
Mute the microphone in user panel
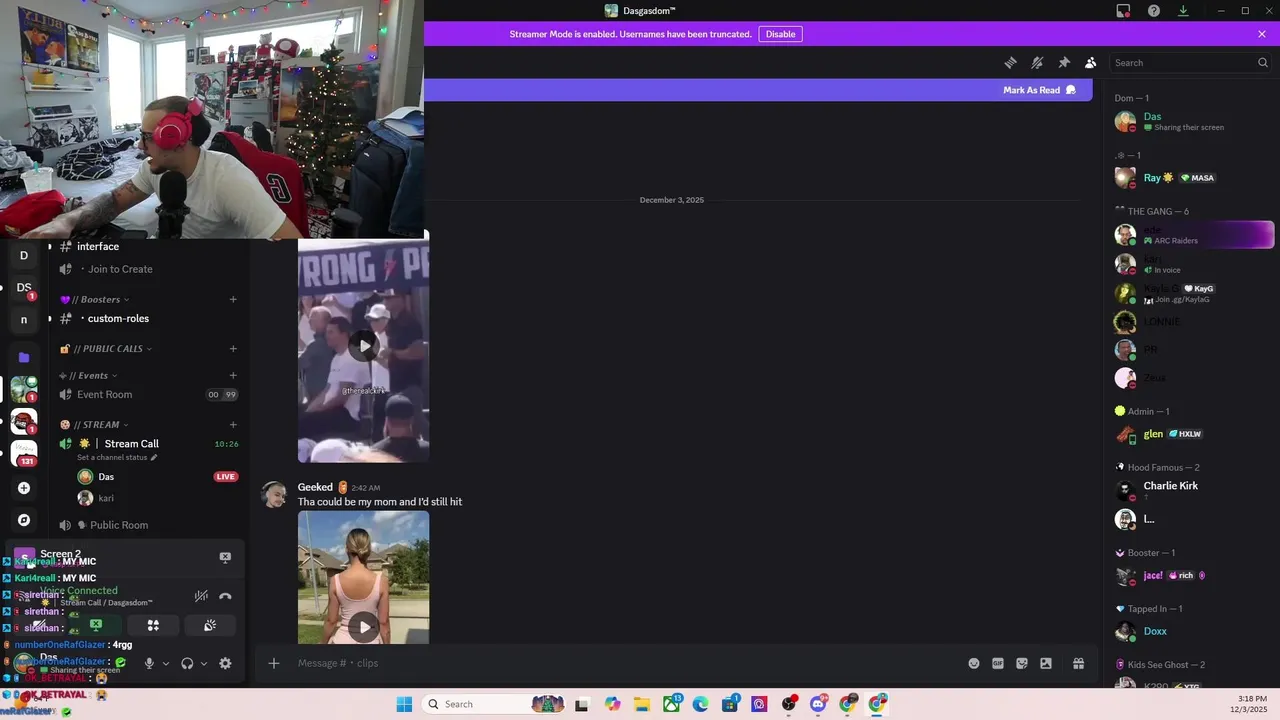(149, 663)
